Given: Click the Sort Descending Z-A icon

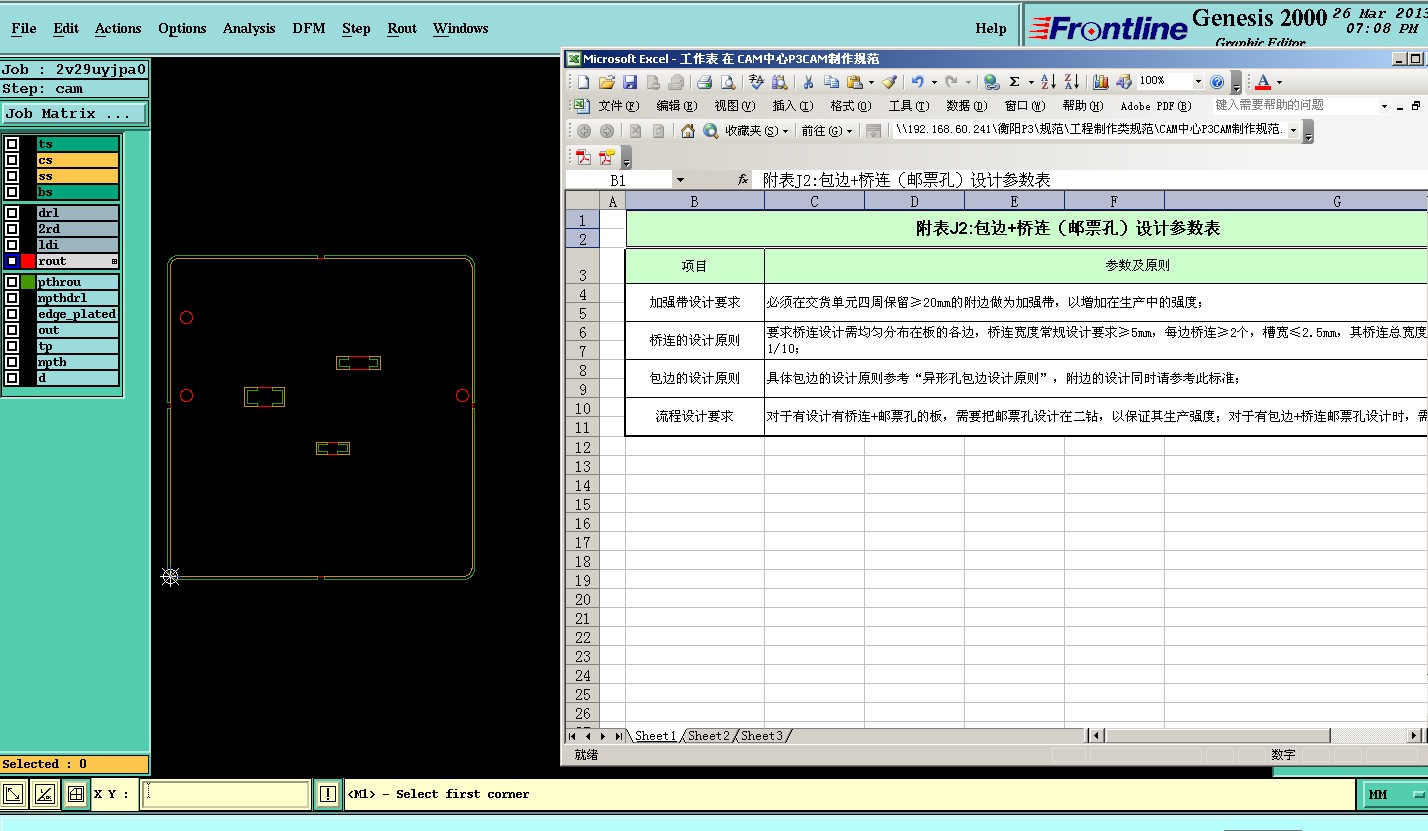Looking at the screenshot, I should tap(1071, 82).
